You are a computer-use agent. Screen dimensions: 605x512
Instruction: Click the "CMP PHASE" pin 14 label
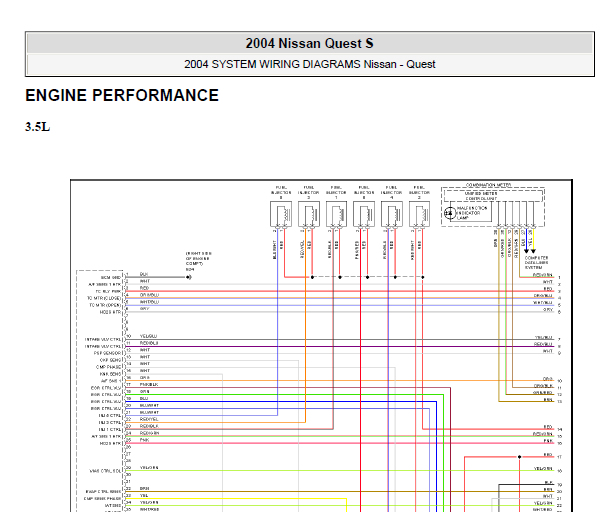(108, 367)
